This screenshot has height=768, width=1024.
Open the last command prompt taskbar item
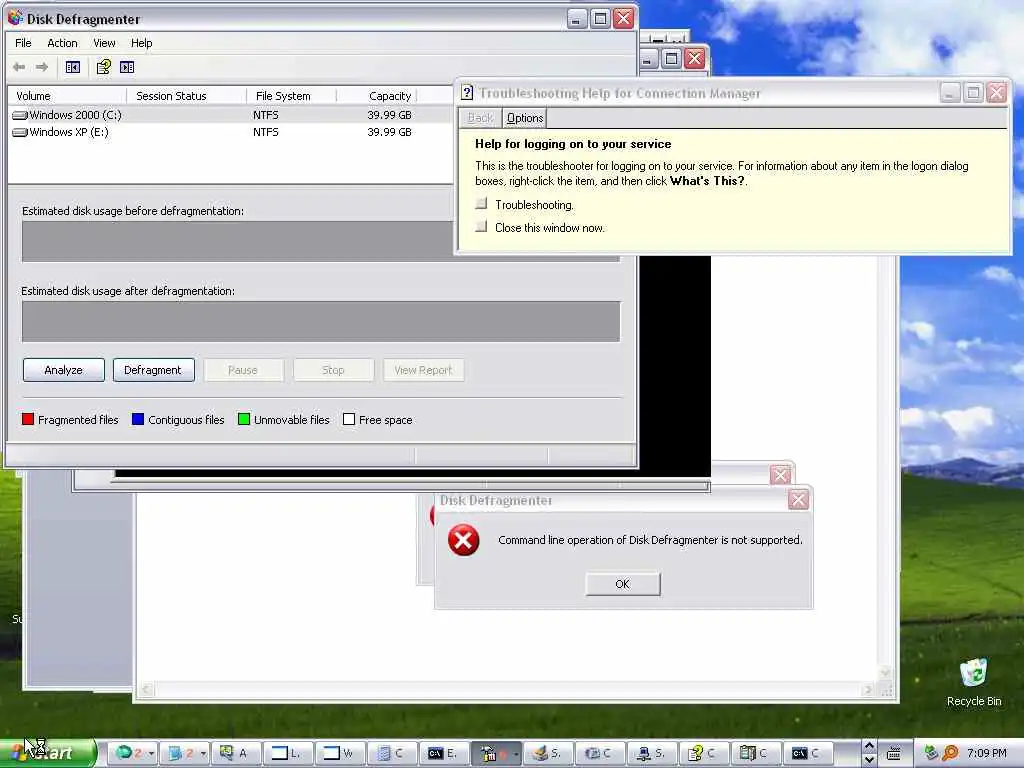click(x=806, y=753)
